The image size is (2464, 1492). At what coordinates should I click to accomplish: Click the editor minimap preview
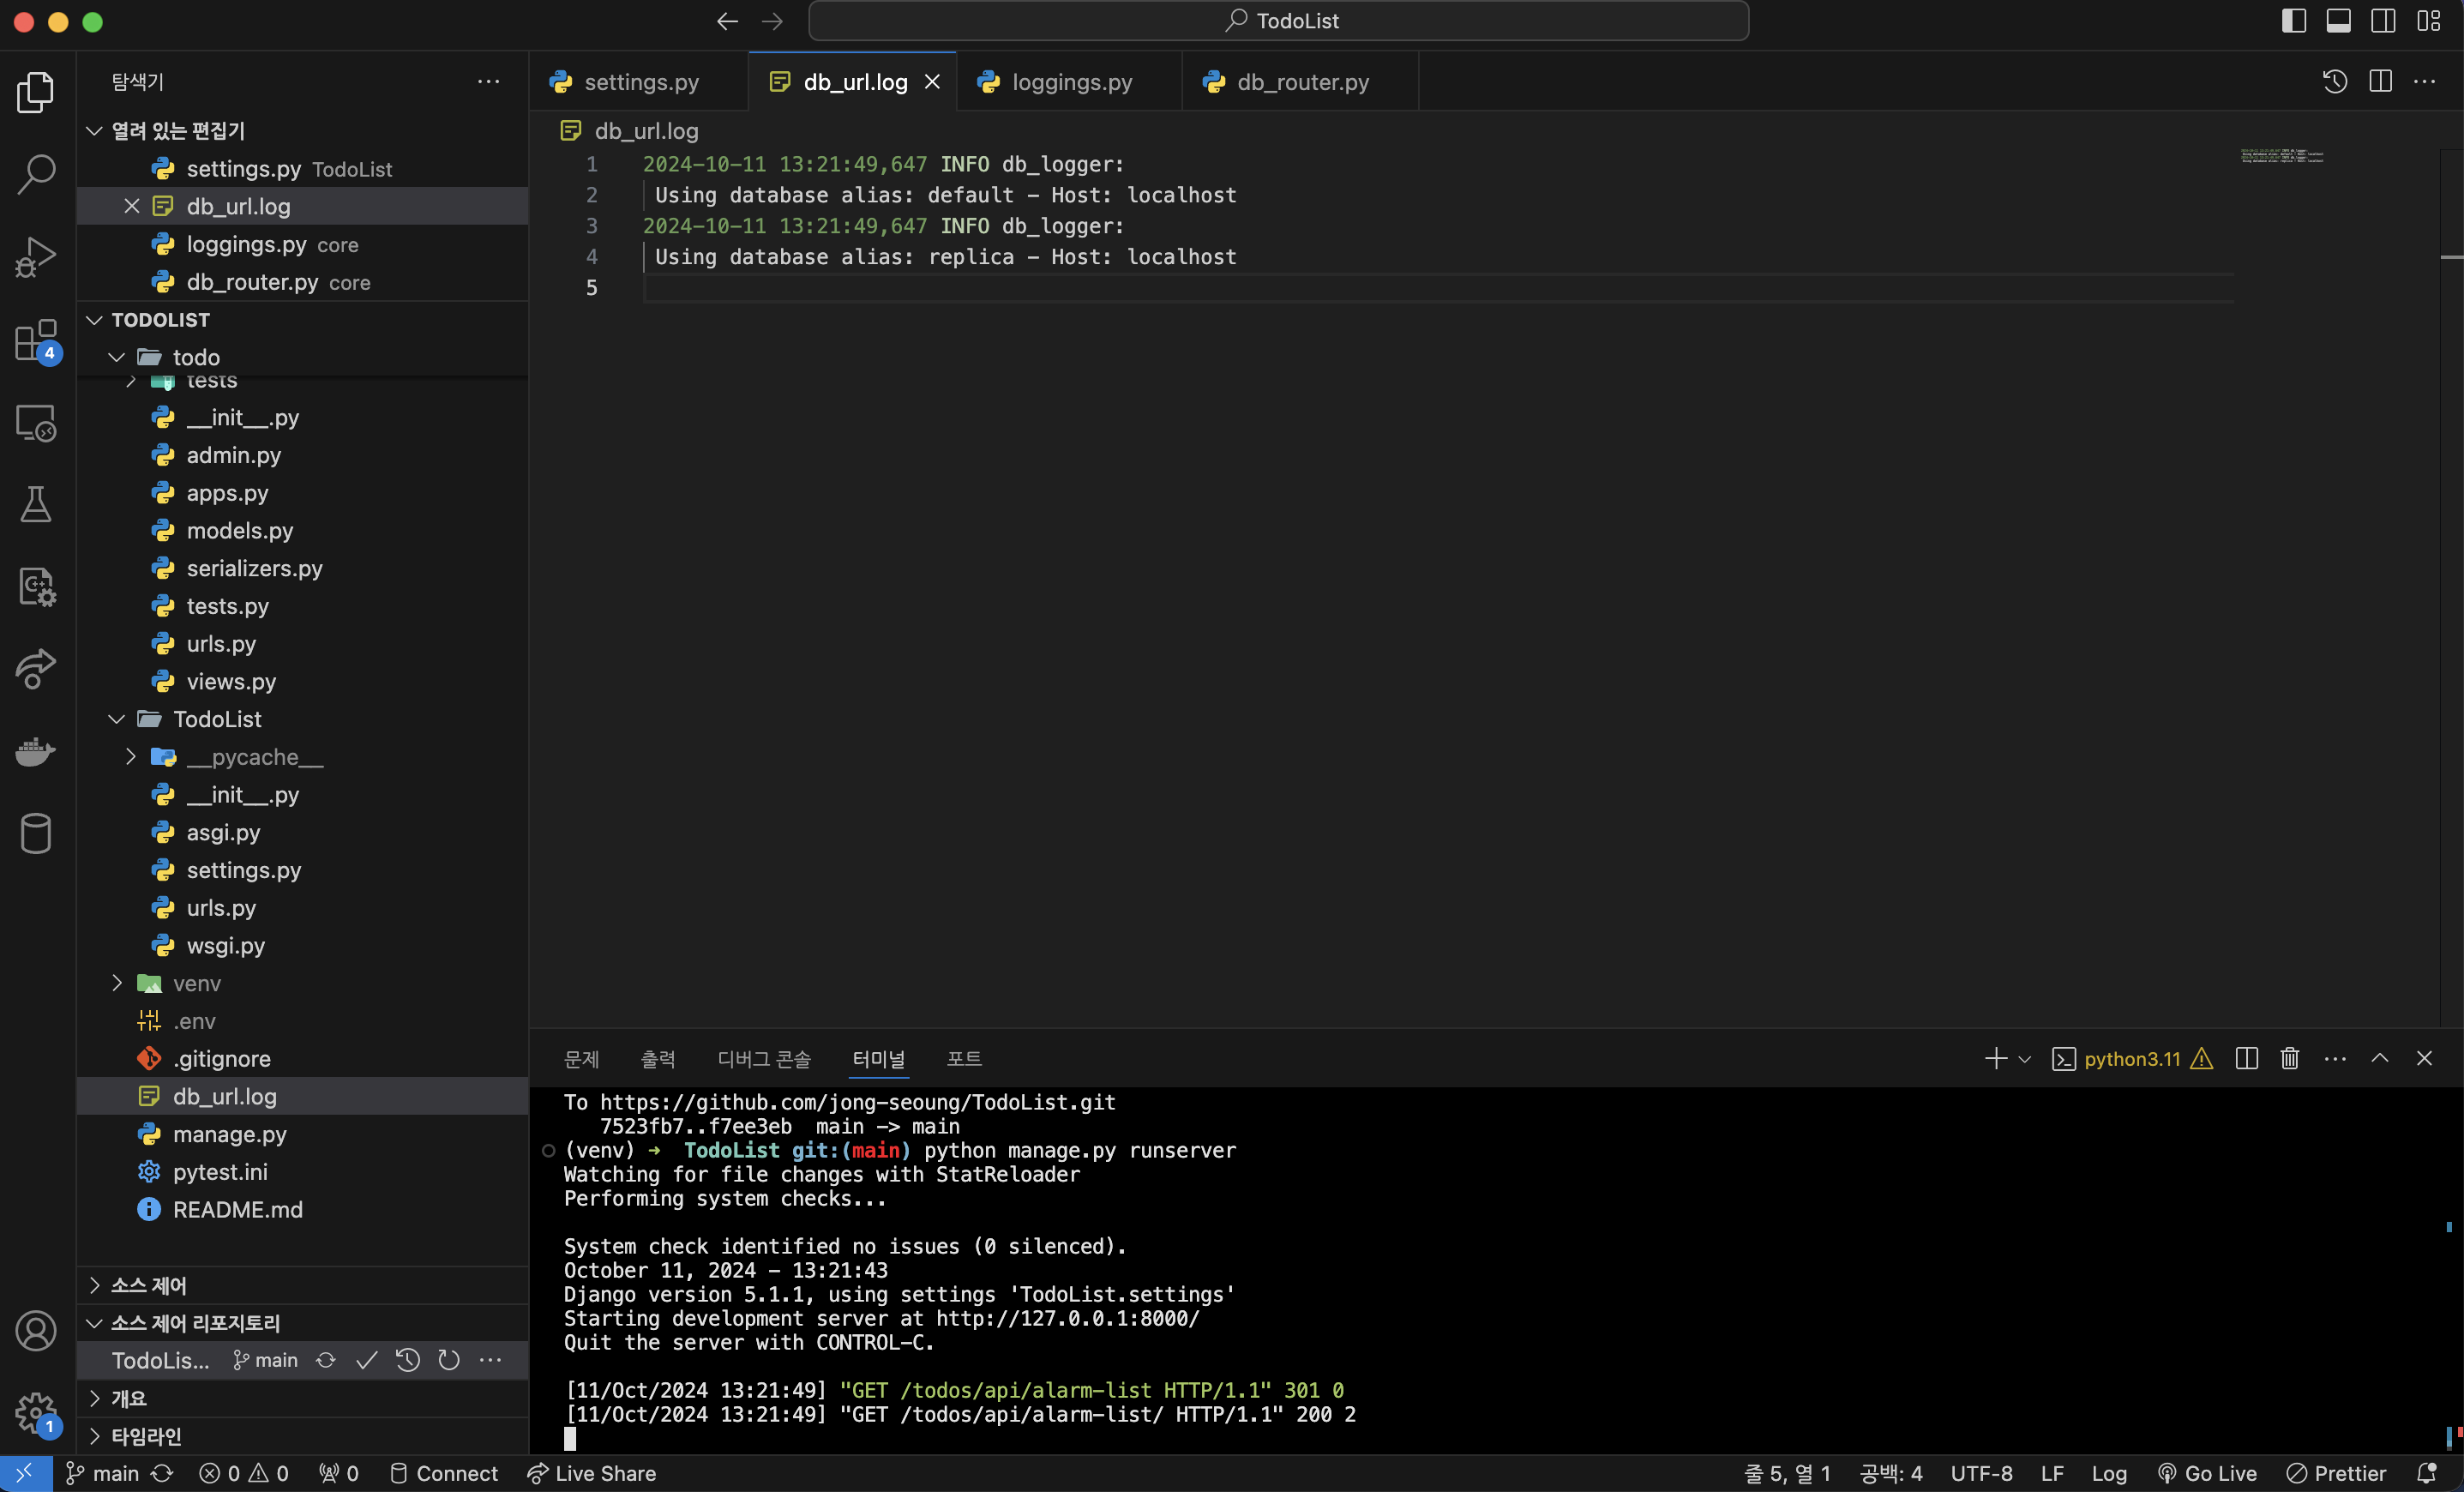pyautogui.click(x=2281, y=156)
